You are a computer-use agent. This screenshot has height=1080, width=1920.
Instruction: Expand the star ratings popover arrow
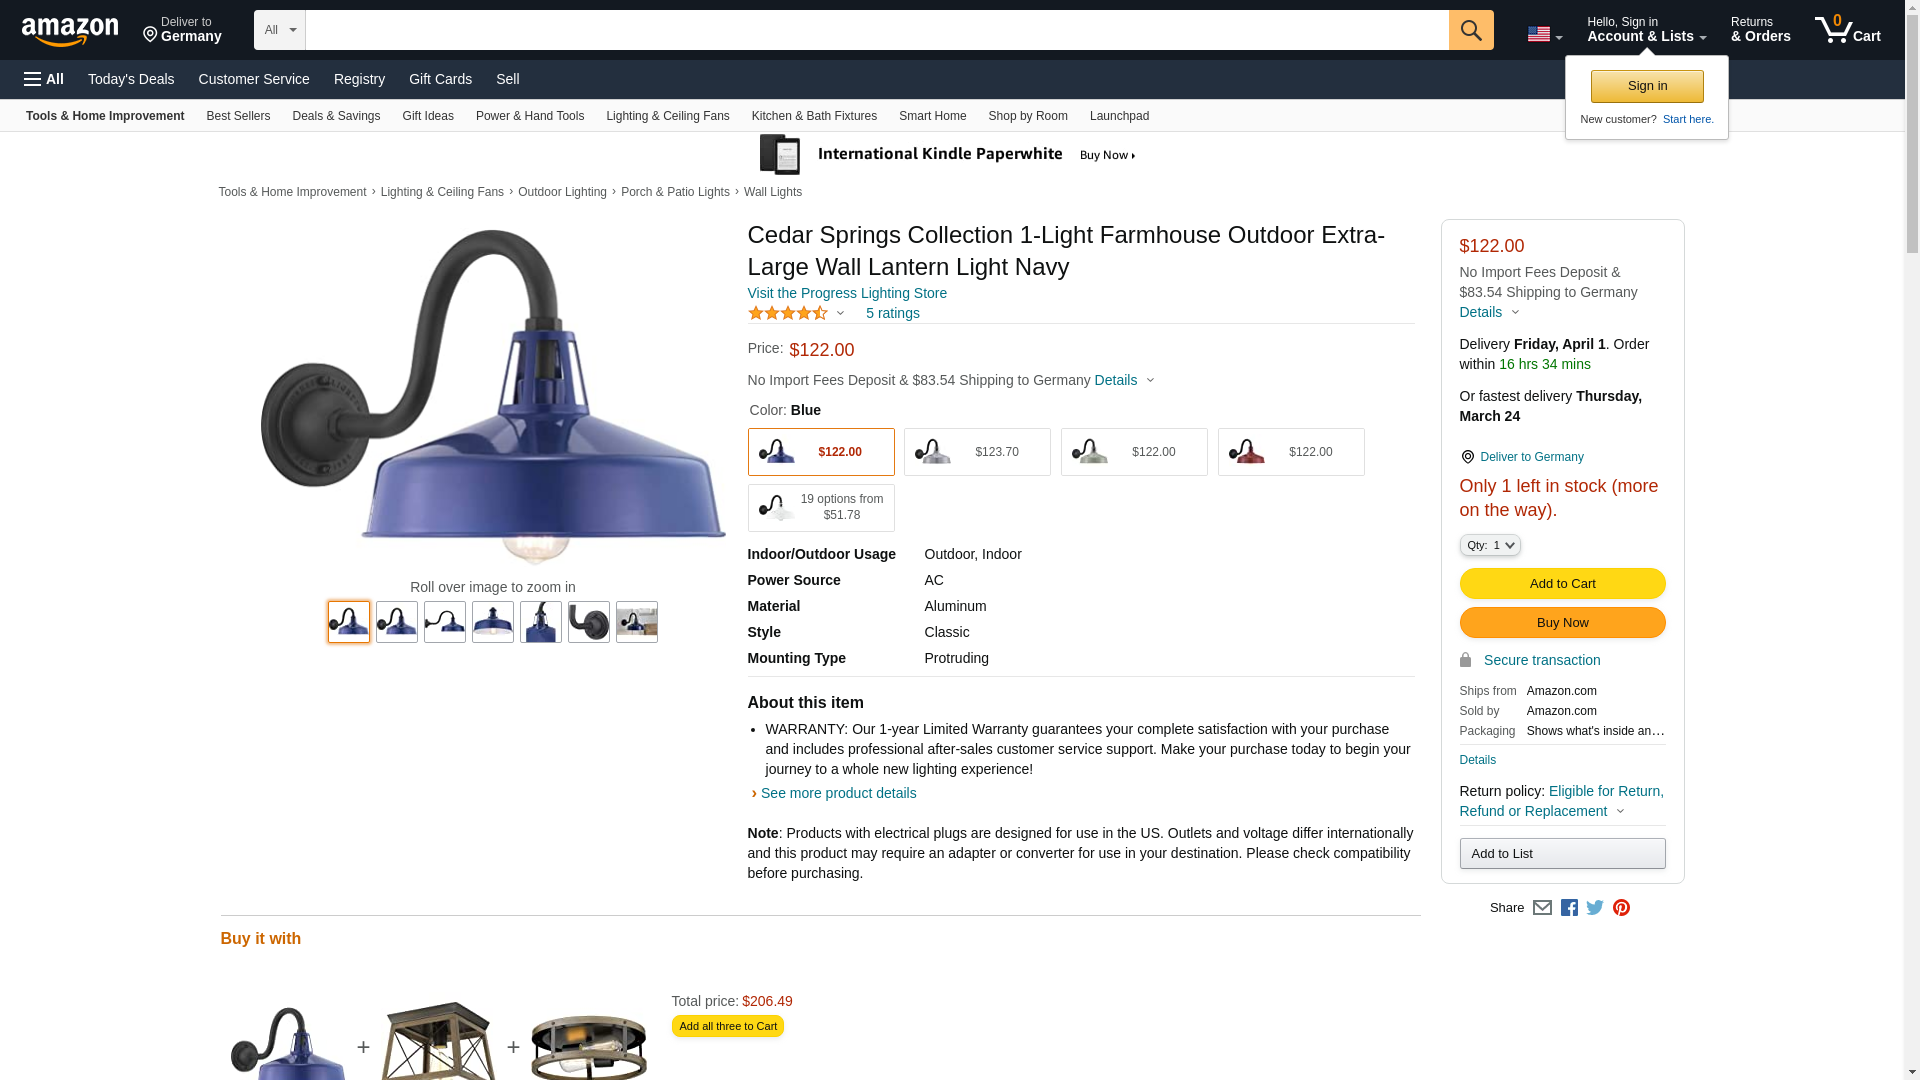click(x=840, y=314)
